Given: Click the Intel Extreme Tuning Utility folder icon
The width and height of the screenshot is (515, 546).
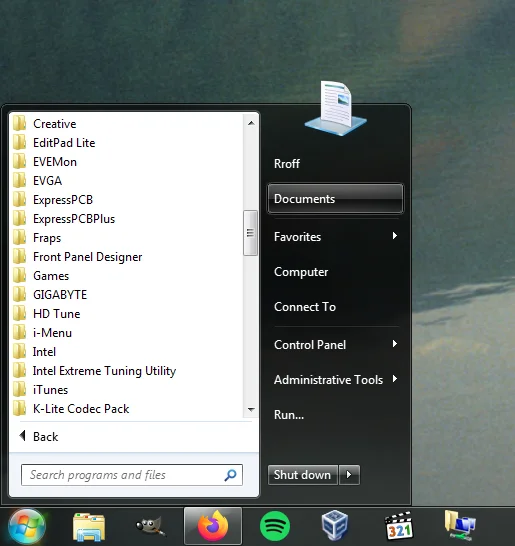Looking at the screenshot, I should [19, 370].
